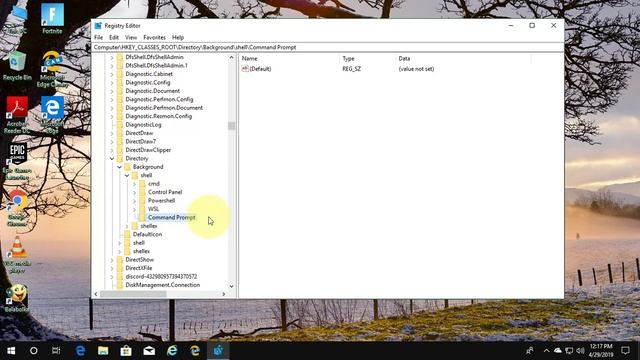Click the Registry Editor taskbar button
Viewport: 640px width, 360px height.
coord(218,351)
